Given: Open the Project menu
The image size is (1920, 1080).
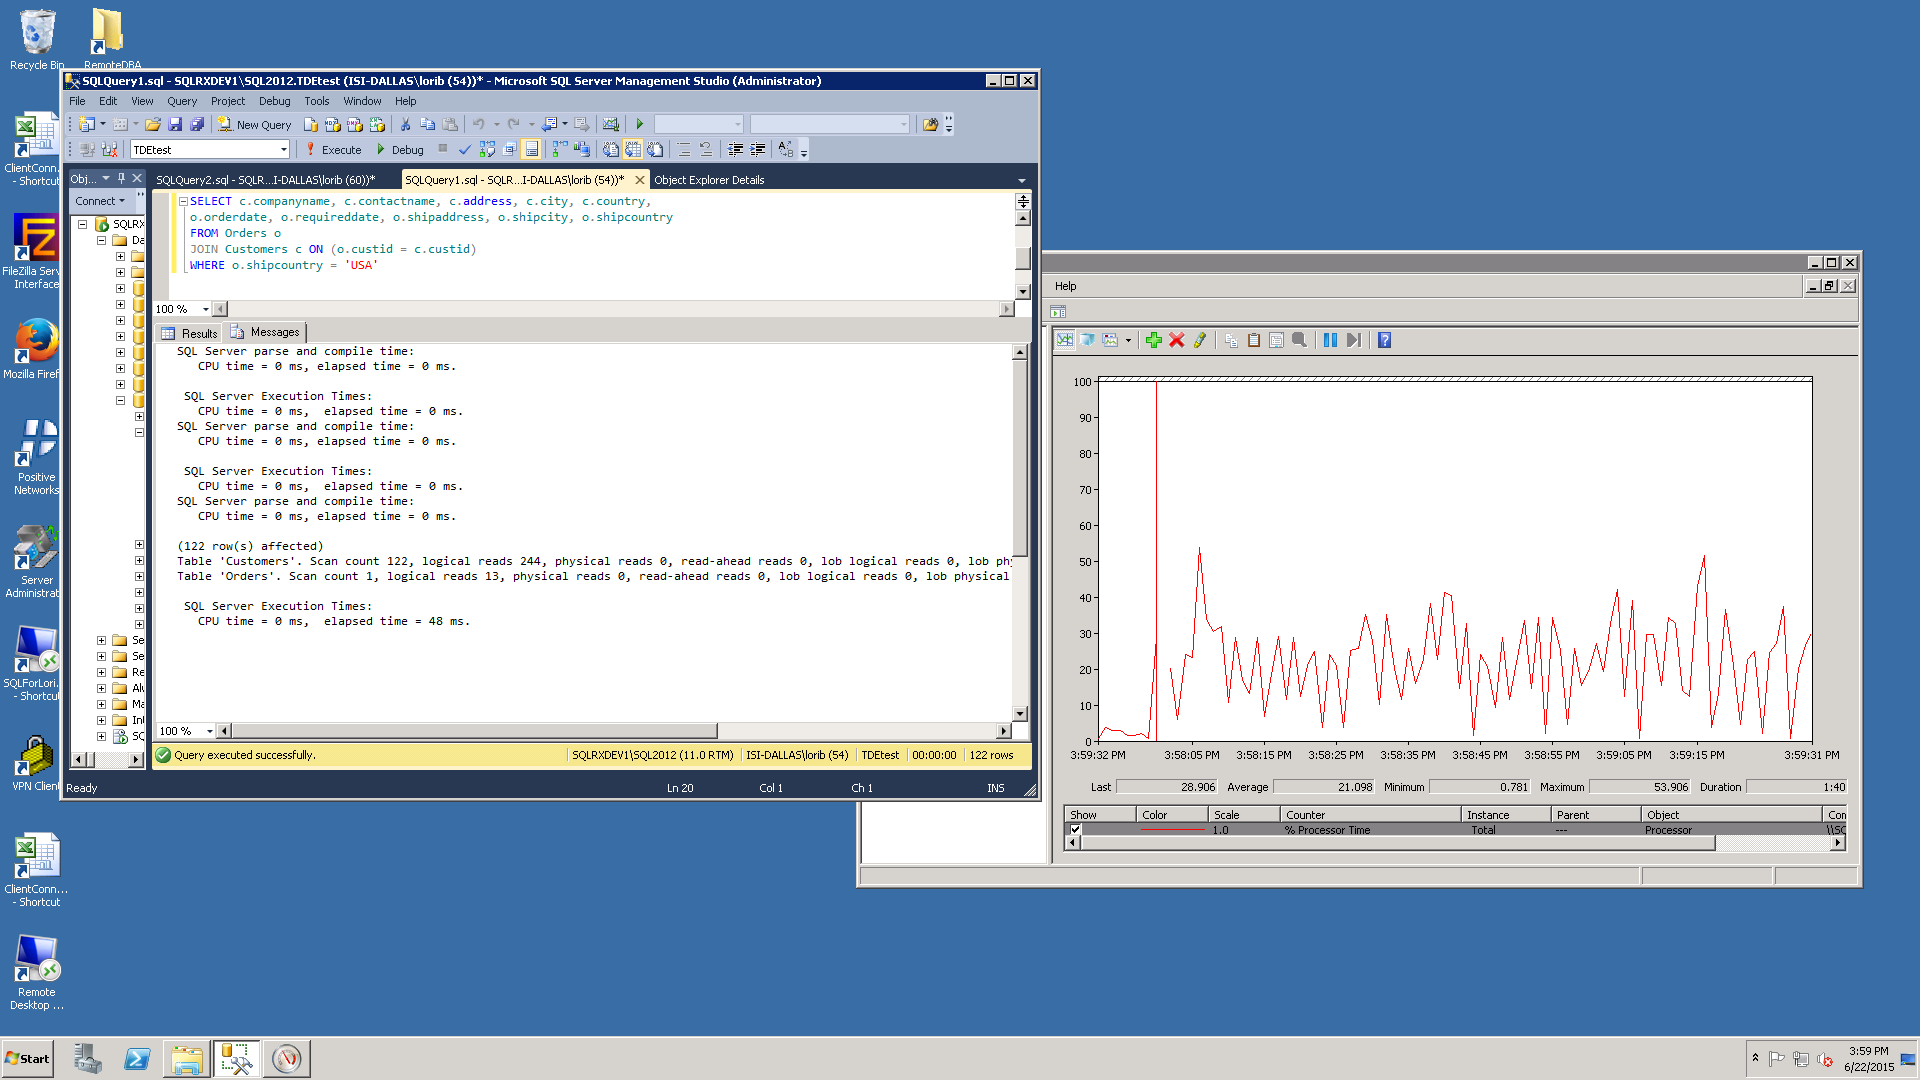Looking at the screenshot, I should coord(228,101).
